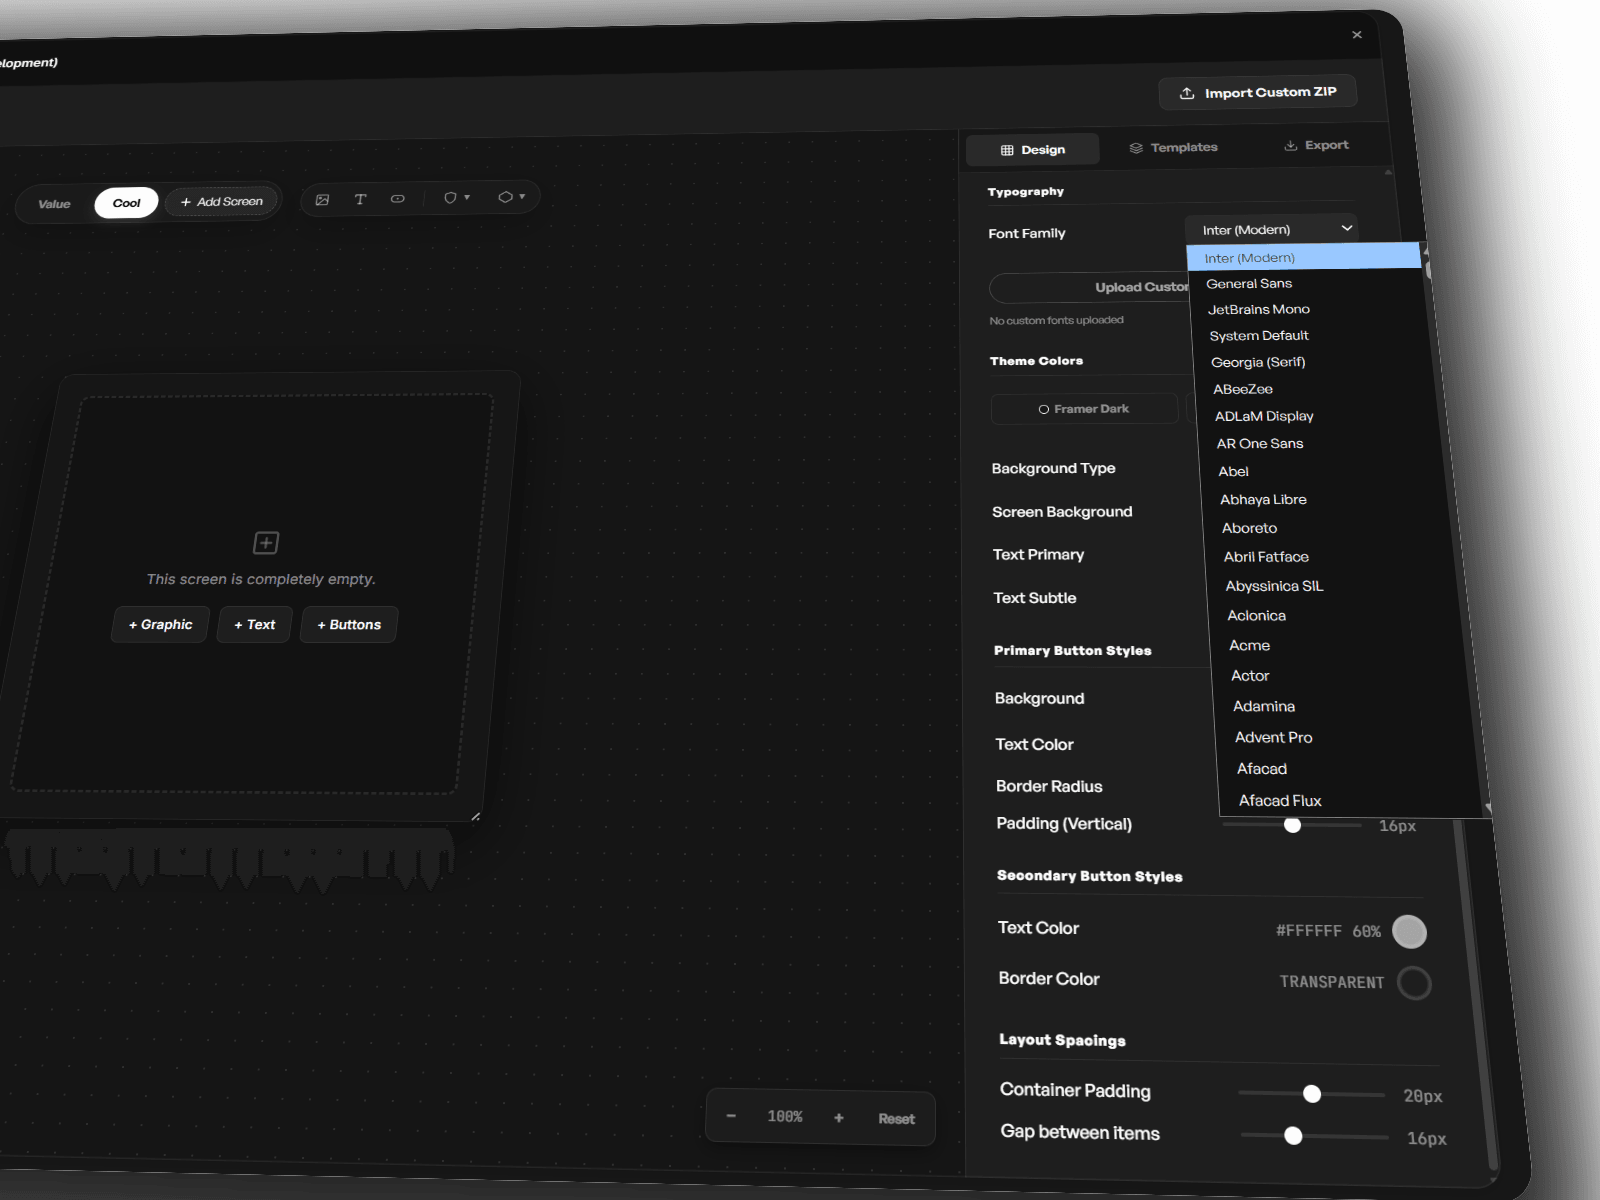This screenshot has height=1200, width=1600.
Task: Reset the canvas zoom
Action: [896, 1119]
